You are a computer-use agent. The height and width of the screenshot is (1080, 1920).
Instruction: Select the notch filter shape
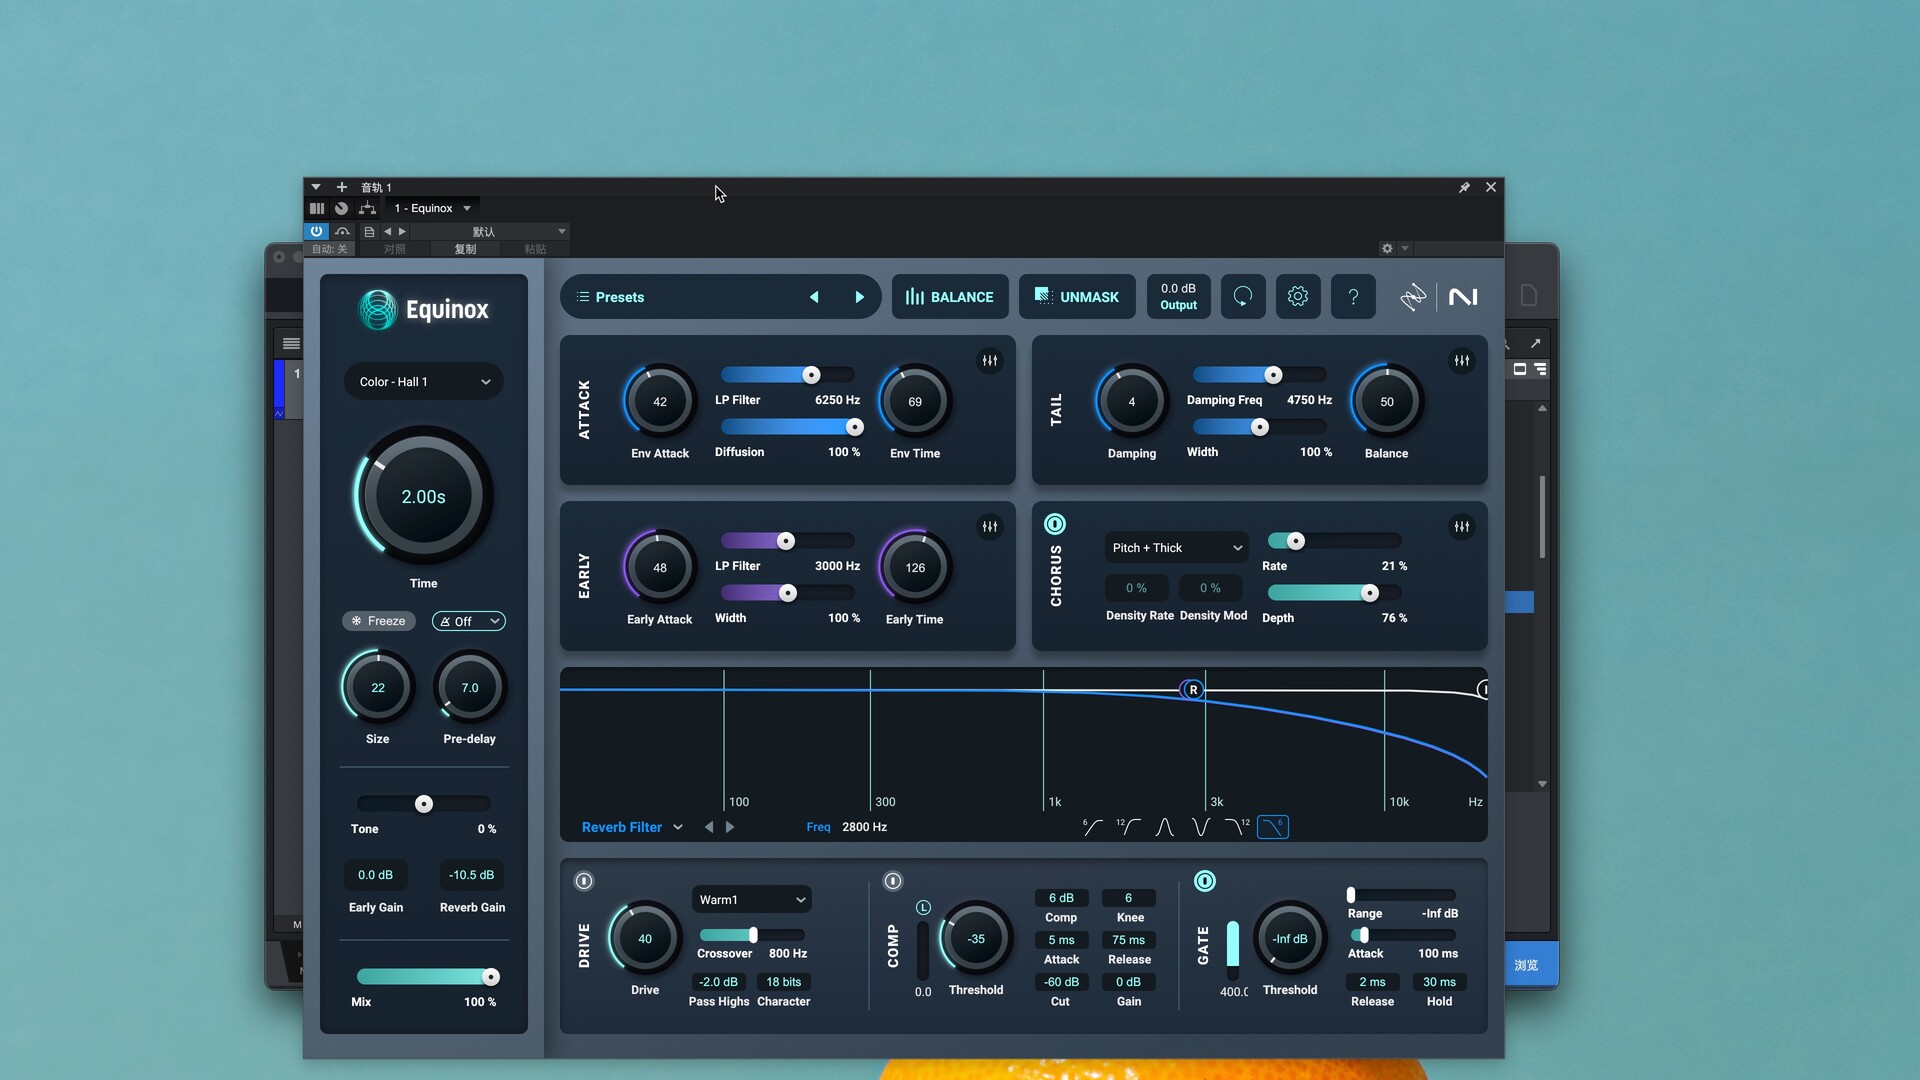(1201, 827)
